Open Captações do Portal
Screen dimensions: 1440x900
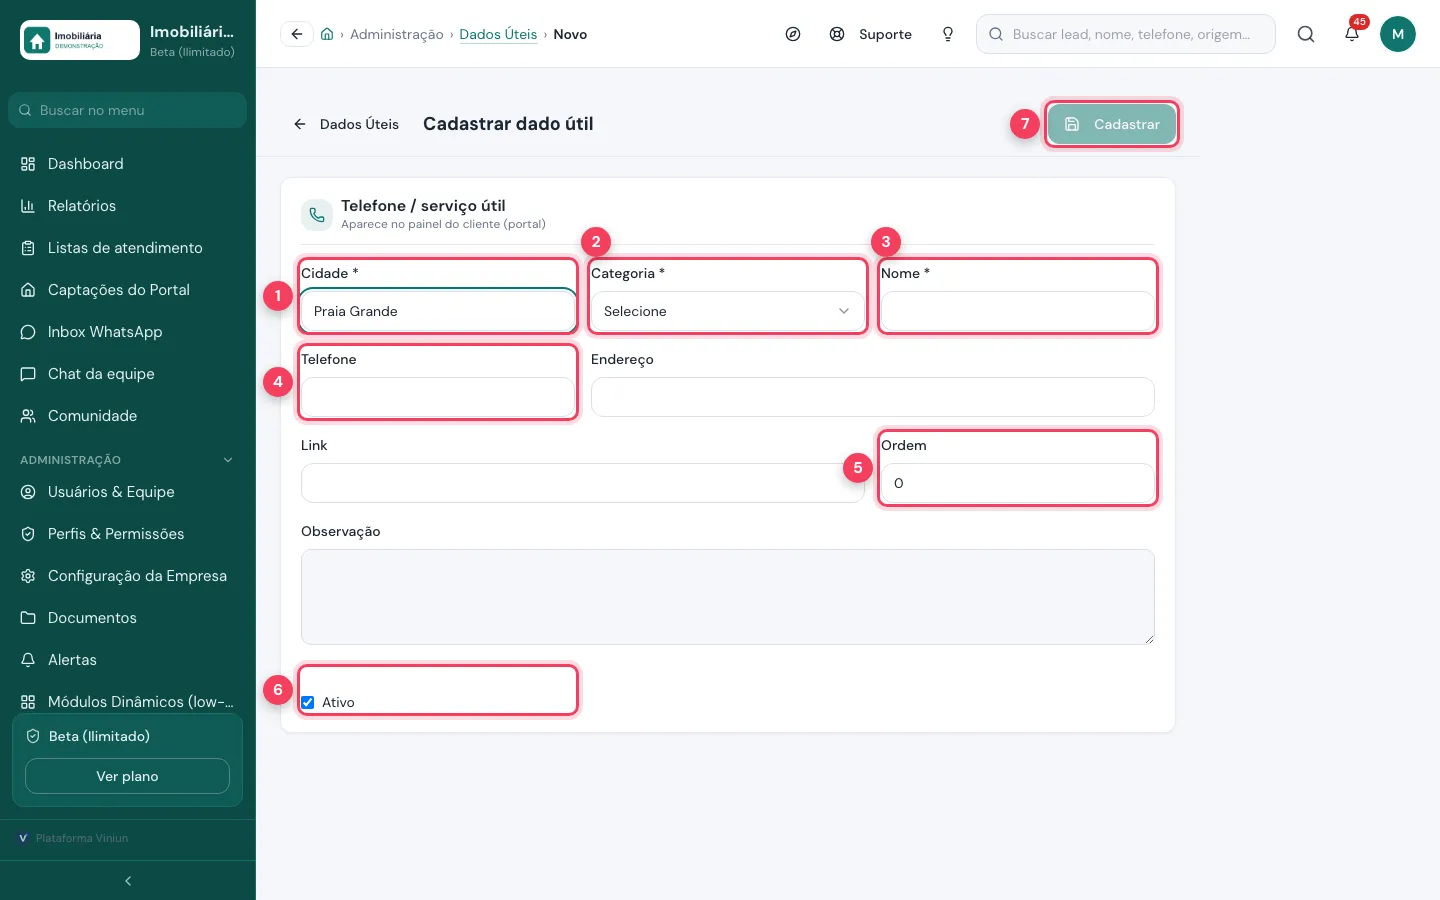point(128,290)
